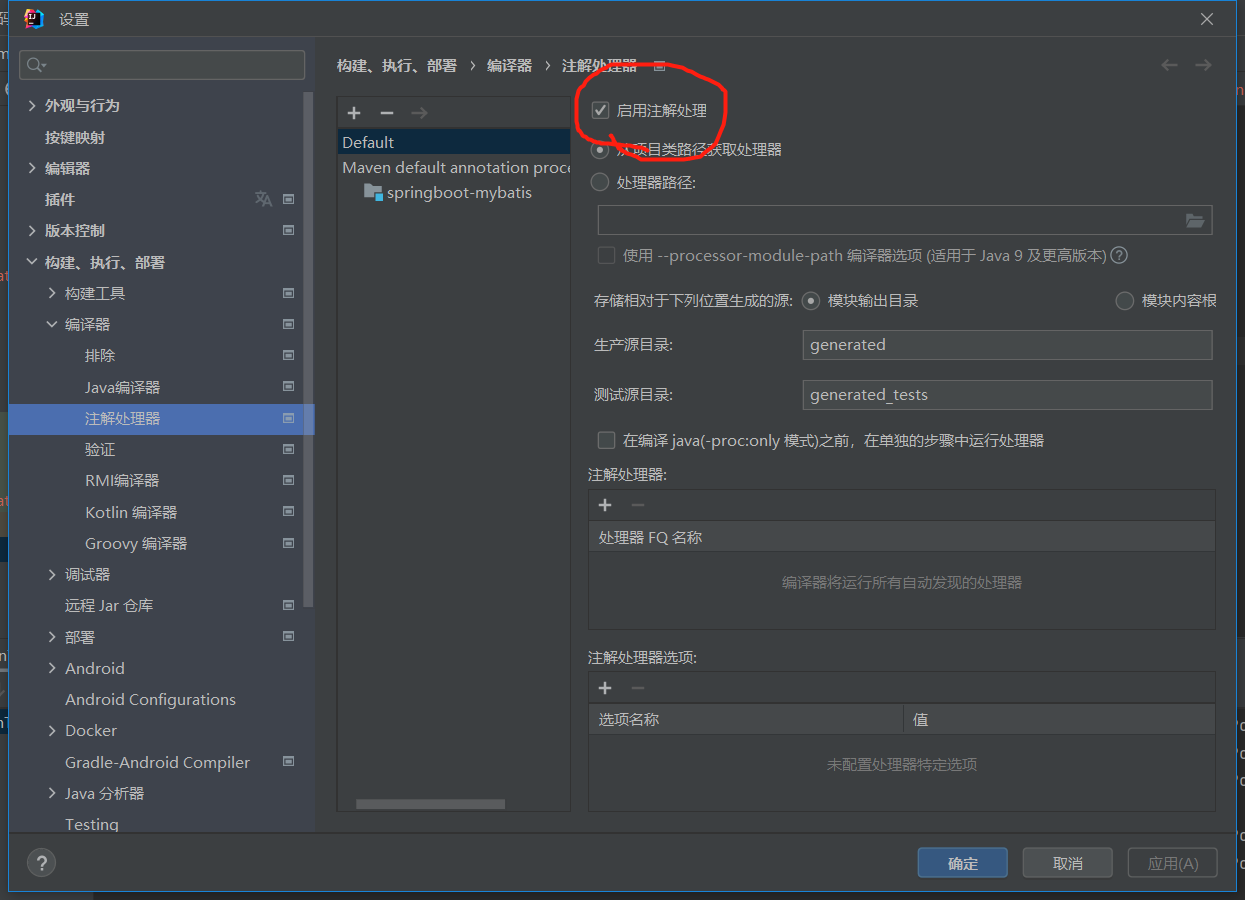Uncheck 启用注解处理
This screenshot has height=900, width=1245.
[x=600, y=112]
